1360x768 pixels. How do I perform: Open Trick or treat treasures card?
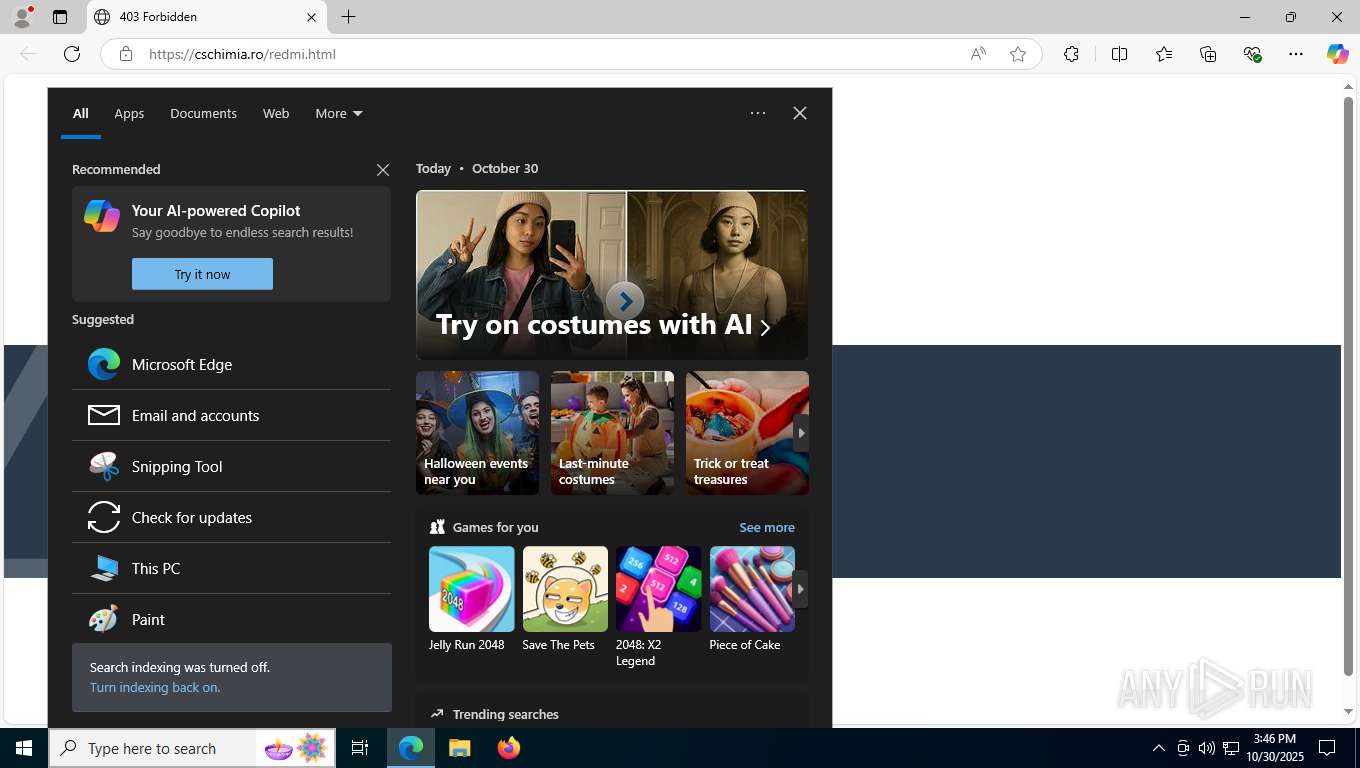point(747,432)
